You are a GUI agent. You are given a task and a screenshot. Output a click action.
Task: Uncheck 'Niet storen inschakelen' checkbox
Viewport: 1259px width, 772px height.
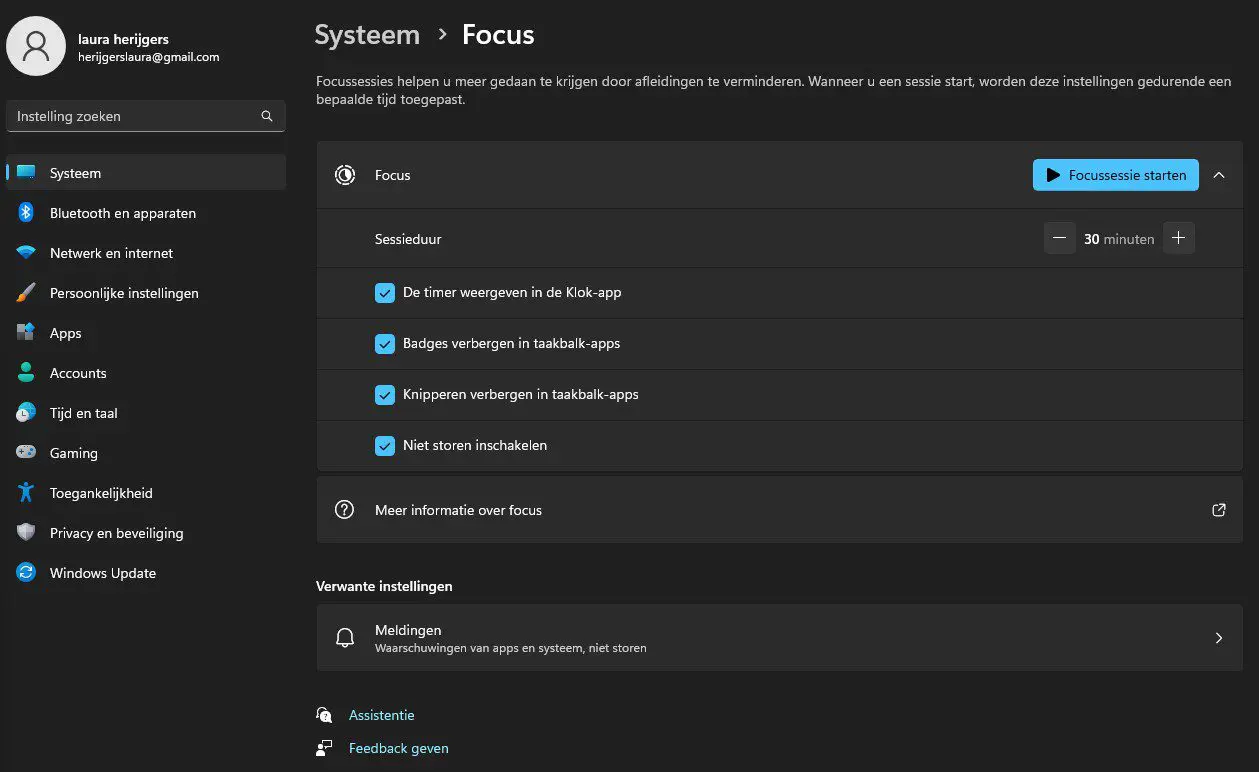(x=385, y=446)
